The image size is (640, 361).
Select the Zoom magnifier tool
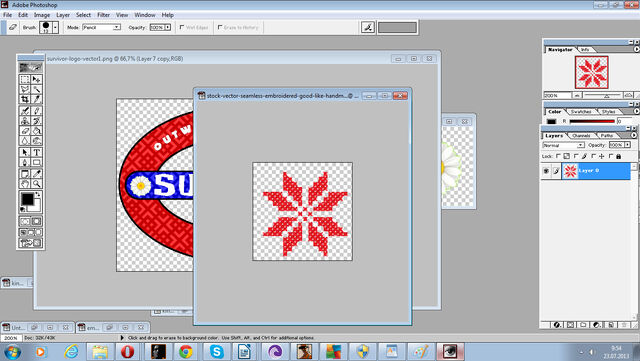36,184
